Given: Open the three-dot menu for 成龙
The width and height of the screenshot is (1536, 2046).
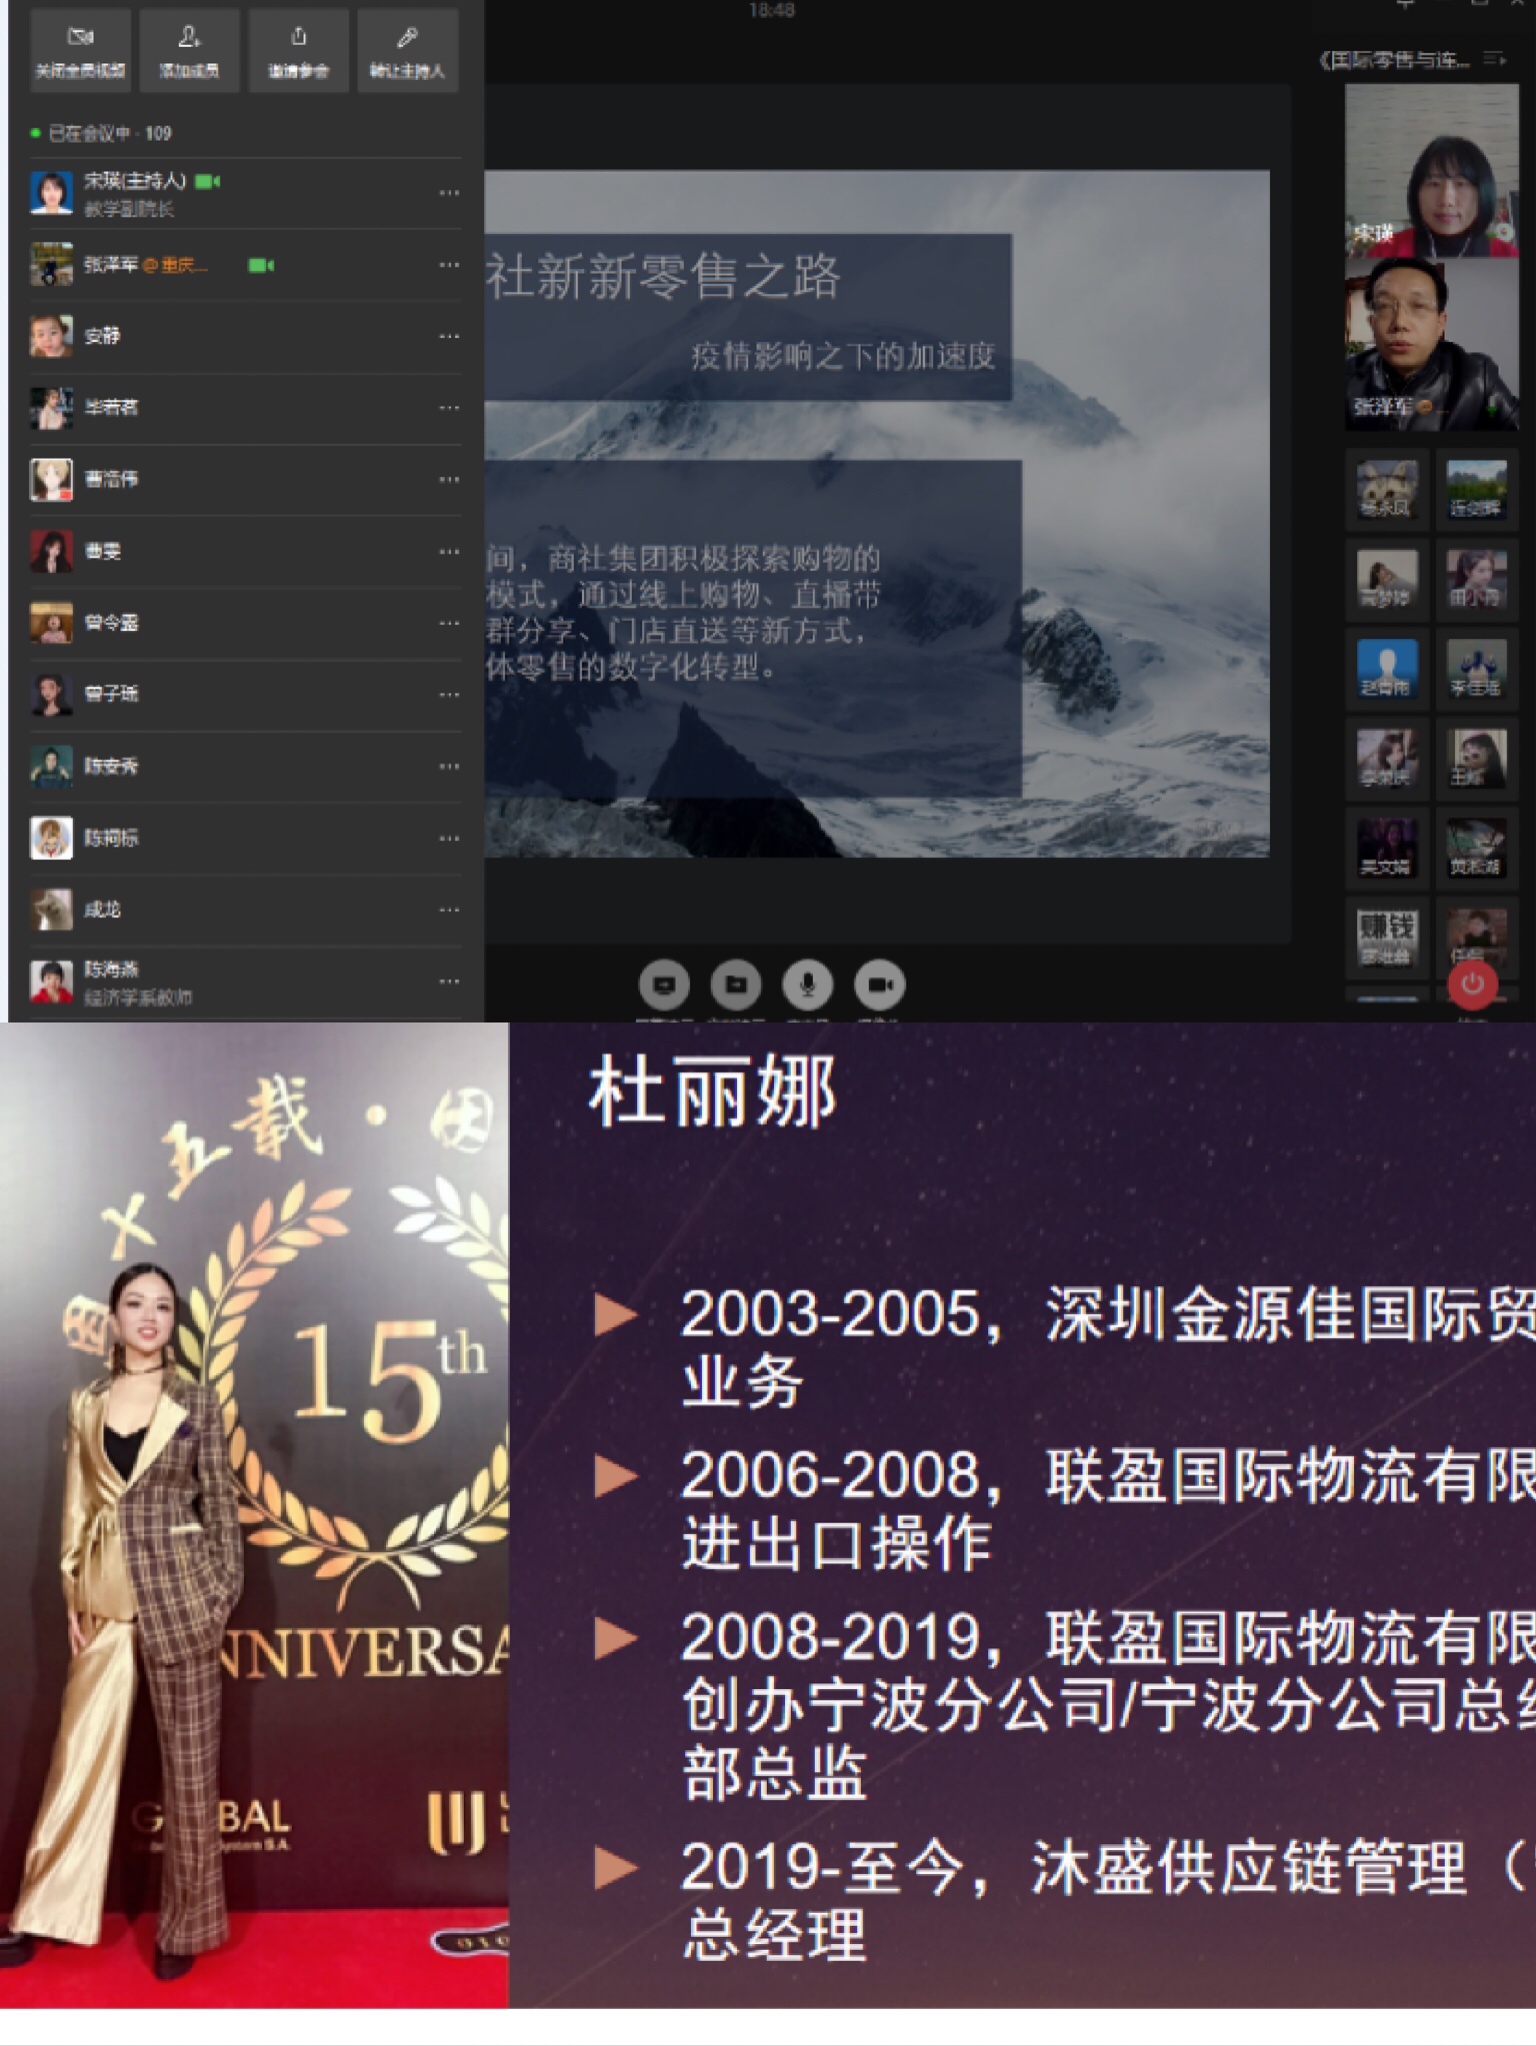Looking at the screenshot, I should (449, 910).
